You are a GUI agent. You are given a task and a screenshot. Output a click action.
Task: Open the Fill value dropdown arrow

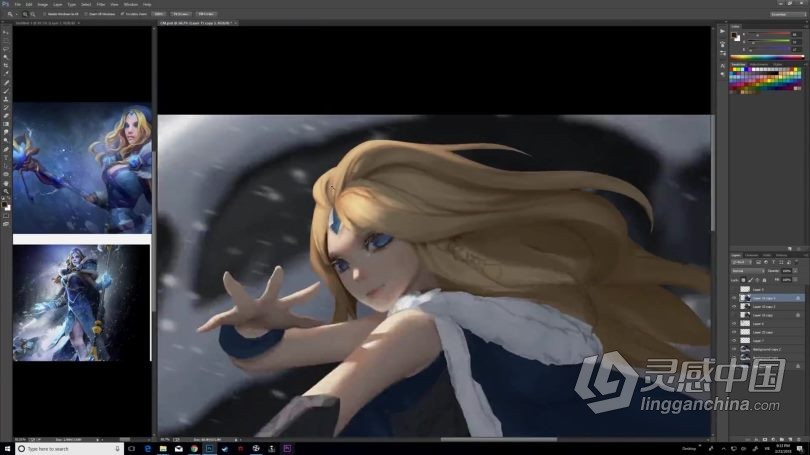pyautogui.click(x=795, y=280)
